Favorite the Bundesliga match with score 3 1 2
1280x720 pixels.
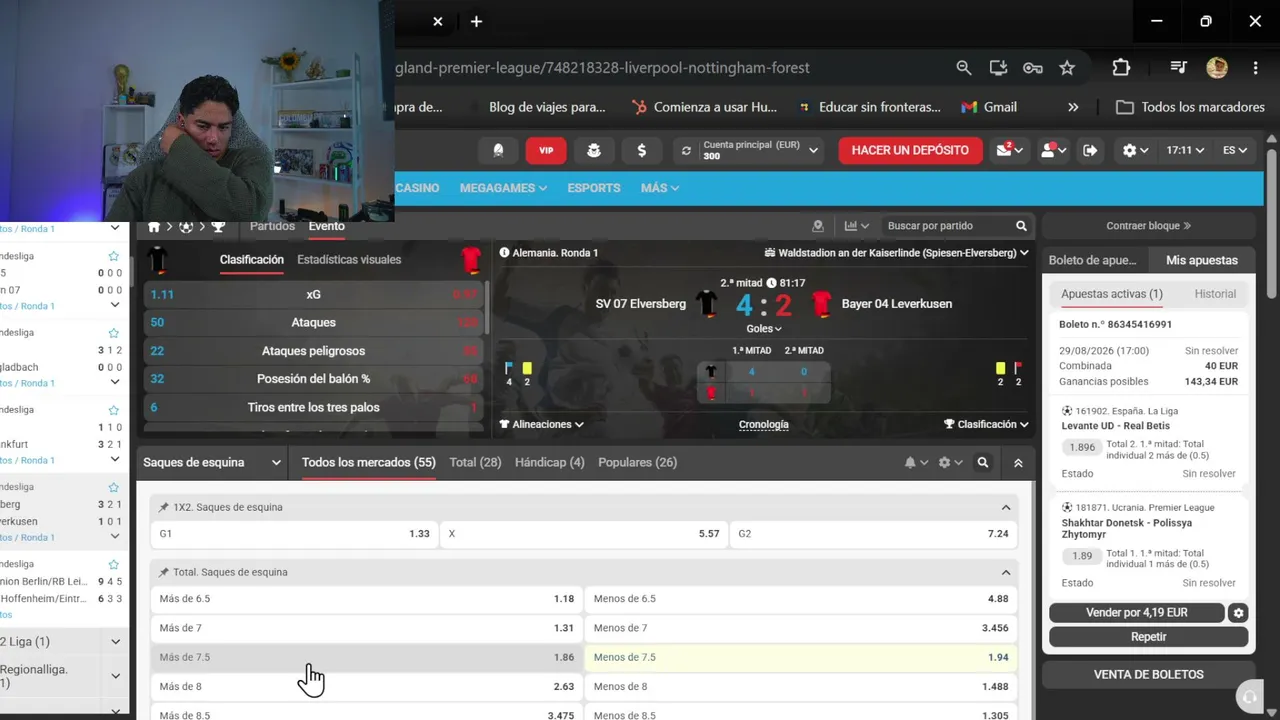[x=114, y=333]
